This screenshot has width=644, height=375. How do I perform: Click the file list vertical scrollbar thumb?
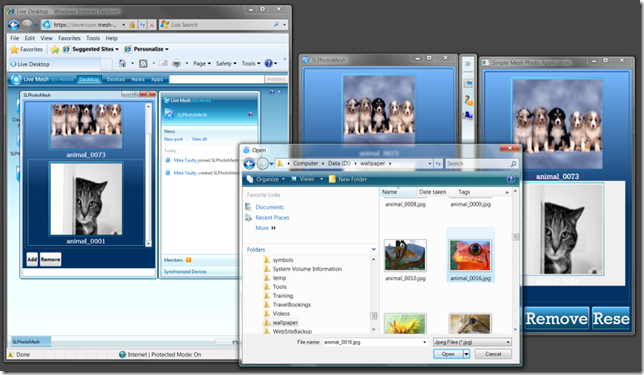pos(515,237)
